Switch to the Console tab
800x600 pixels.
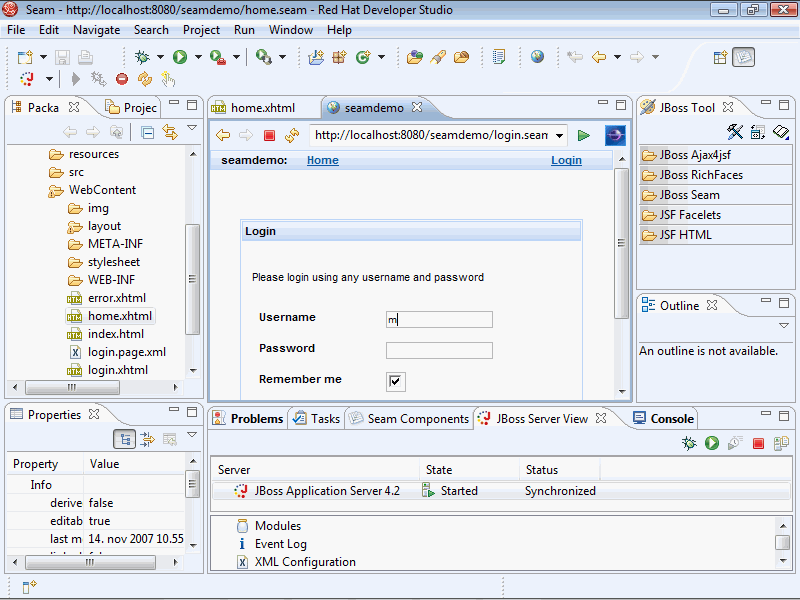pyautogui.click(x=664, y=419)
